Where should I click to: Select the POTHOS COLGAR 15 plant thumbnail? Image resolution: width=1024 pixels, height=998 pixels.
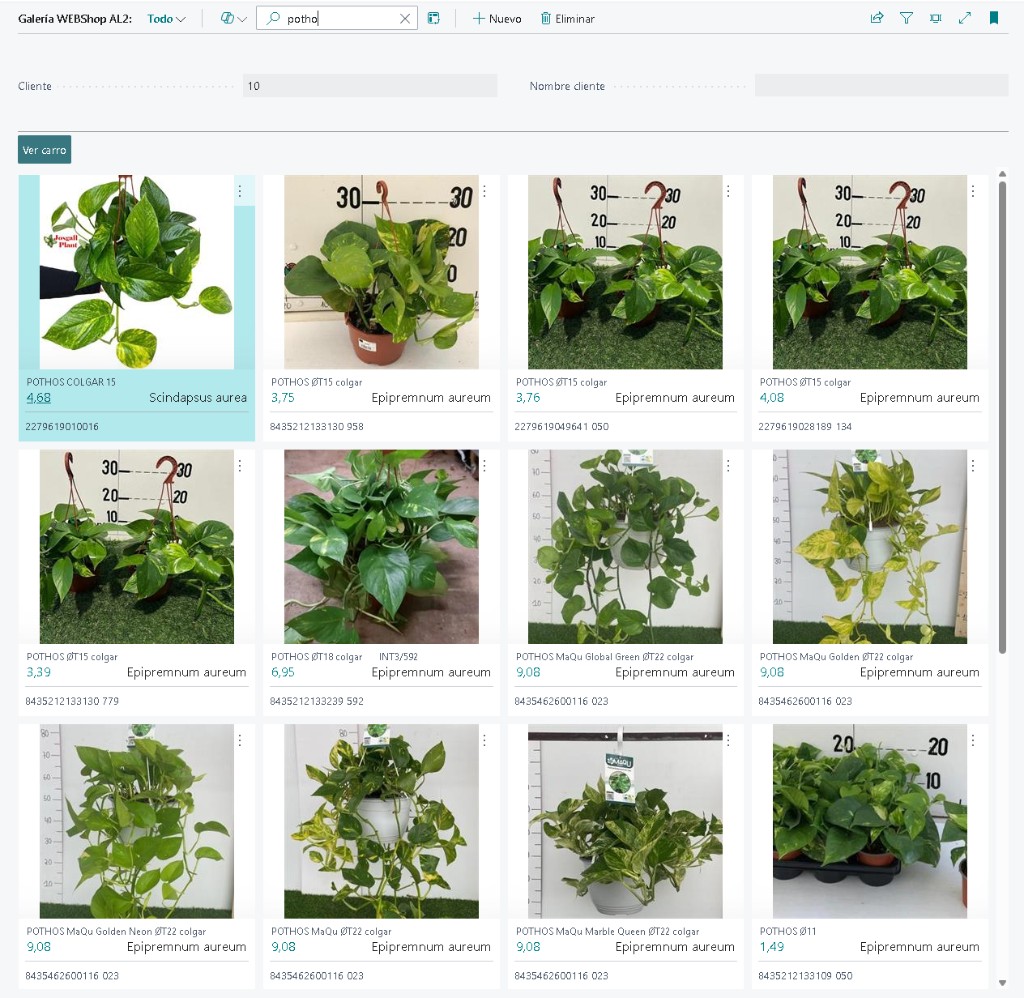pyautogui.click(x=136, y=272)
